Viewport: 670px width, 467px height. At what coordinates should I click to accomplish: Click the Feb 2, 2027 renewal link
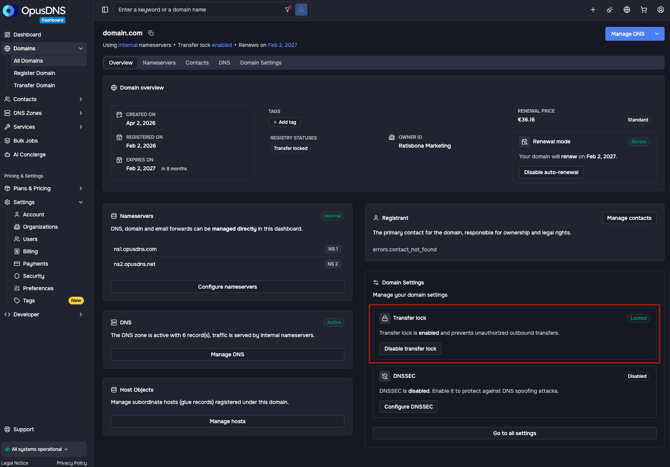(282, 45)
